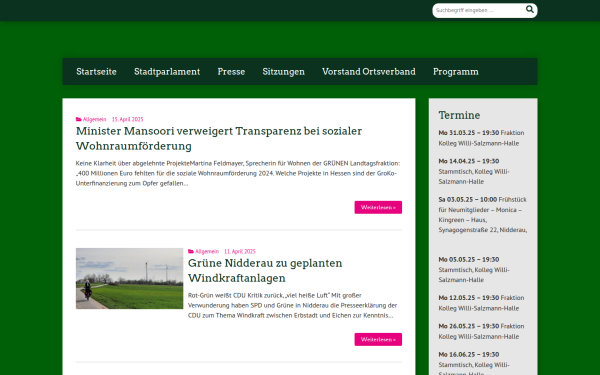The image size is (600, 375).
Task: Click the search magnifier icon
Action: click(x=530, y=10)
